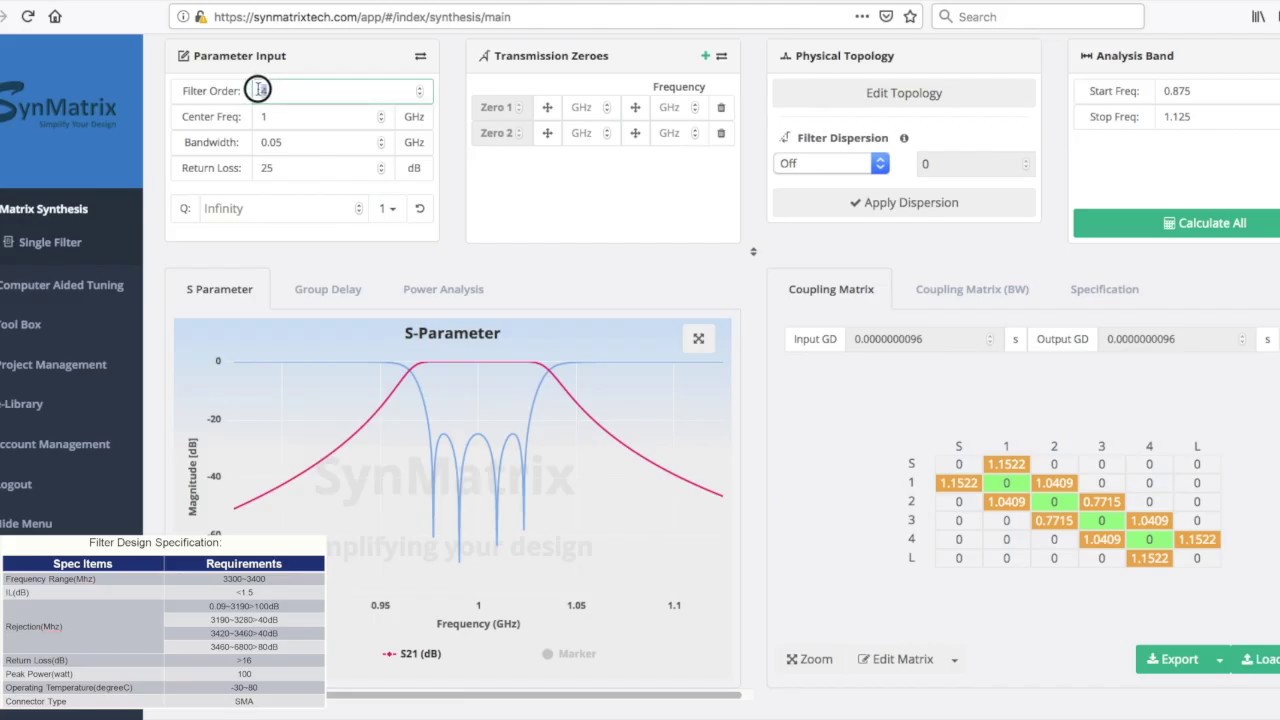Click first move icon in Zero 1 row
Viewport: 1280px width, 720px height.
(547, 107)
